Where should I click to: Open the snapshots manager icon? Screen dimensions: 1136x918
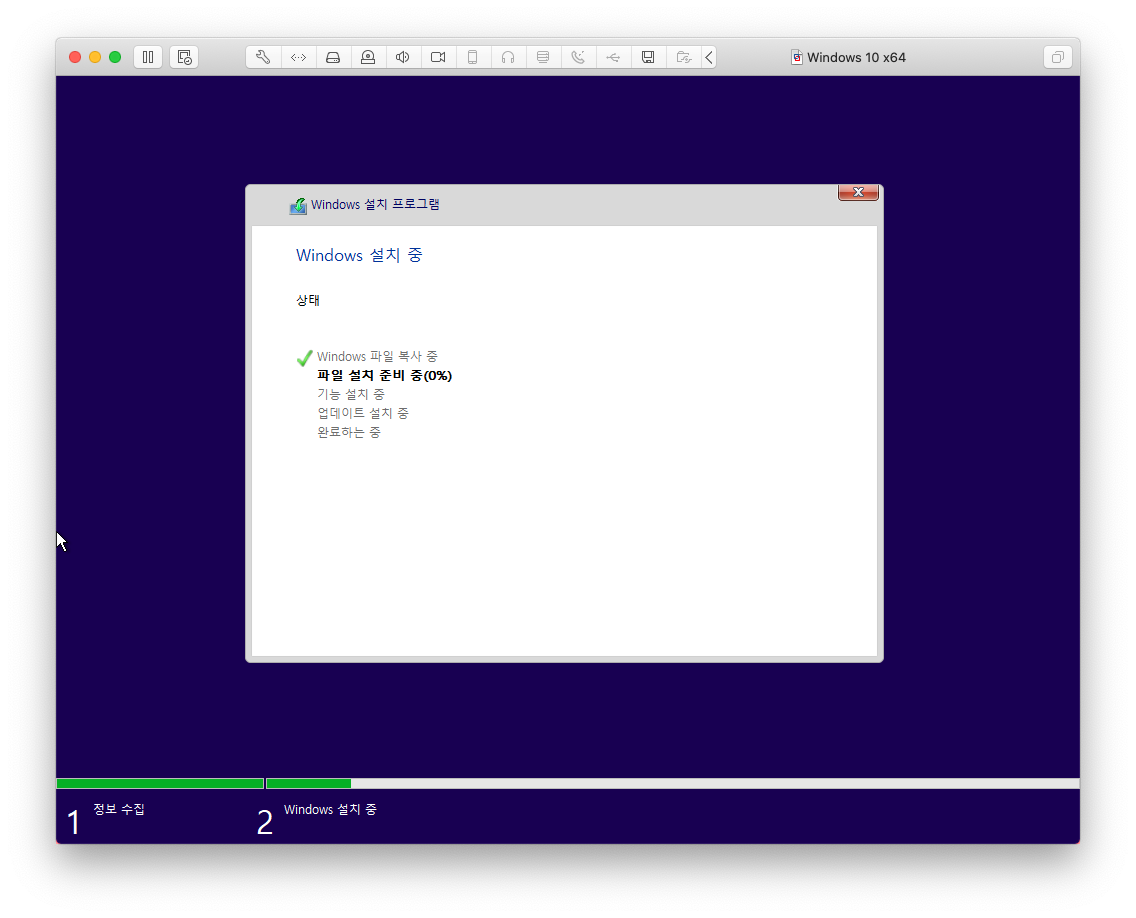point(184,57)
